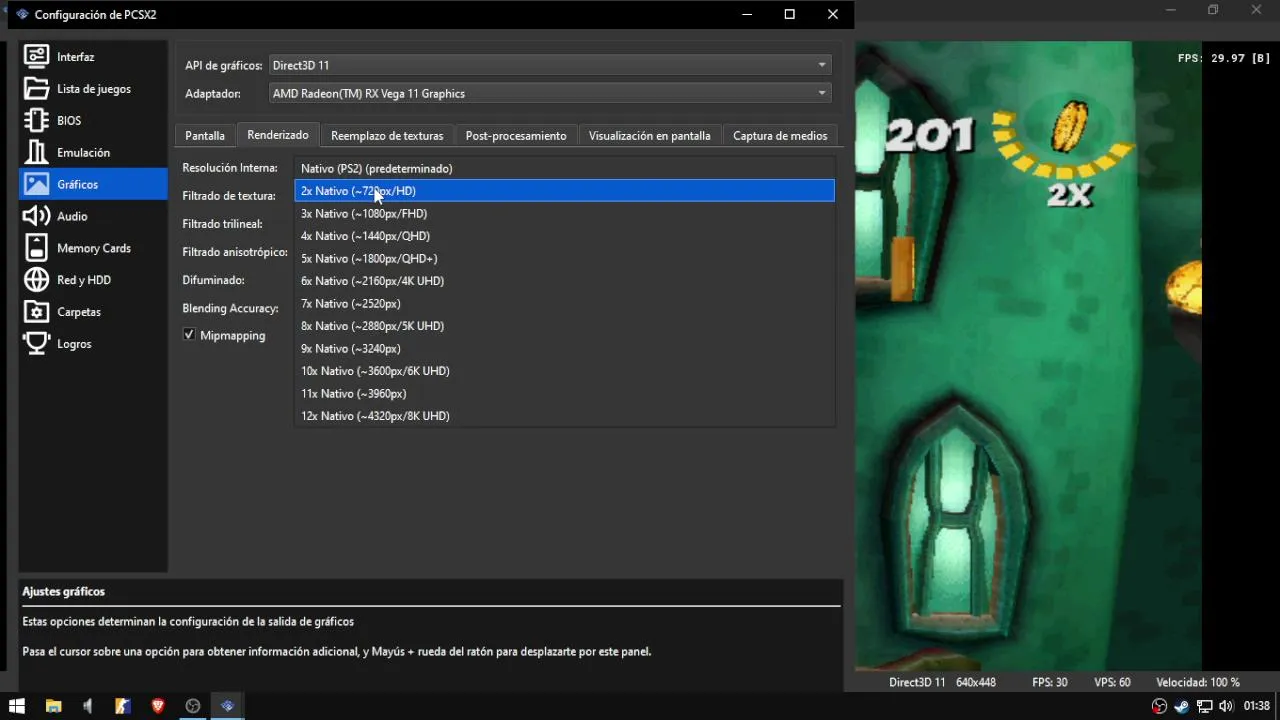
Task: Switch to the Pantalla tab
Action: (205, 136)
